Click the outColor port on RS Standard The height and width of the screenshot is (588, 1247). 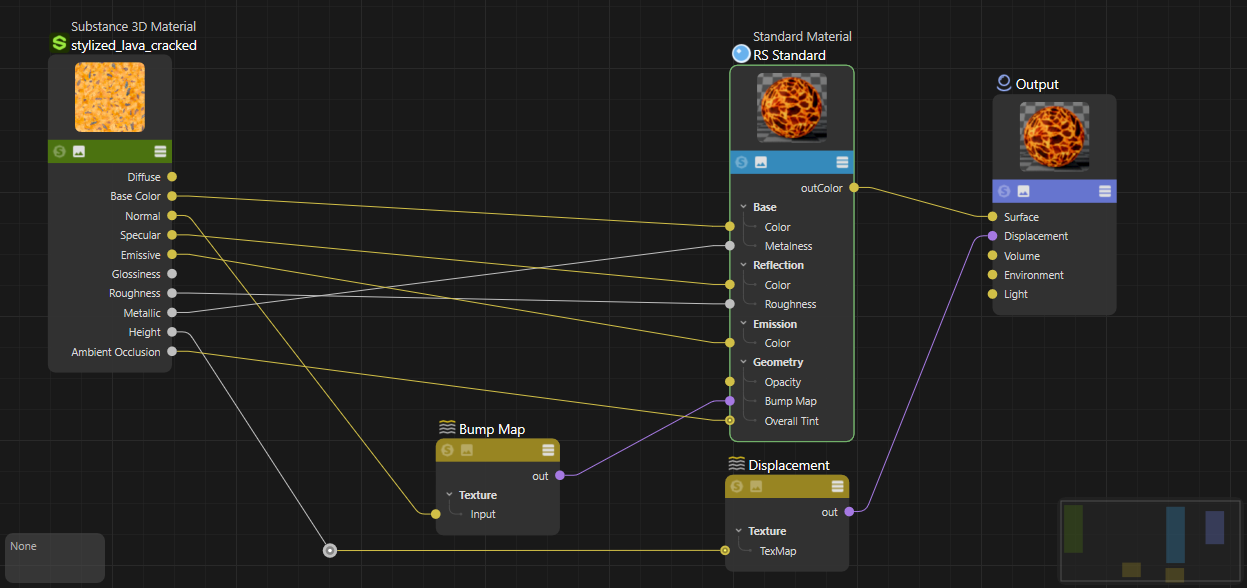tap(853, 187)
